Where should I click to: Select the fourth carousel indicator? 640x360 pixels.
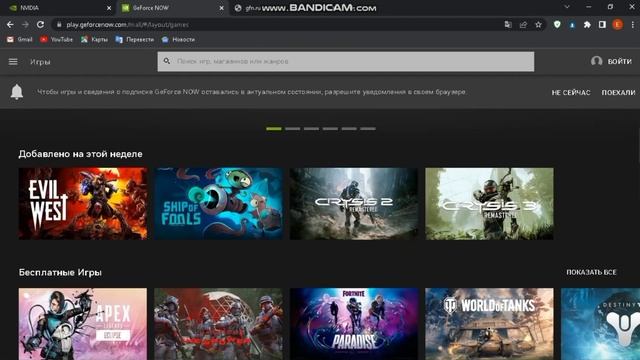[x=330, y=129]
